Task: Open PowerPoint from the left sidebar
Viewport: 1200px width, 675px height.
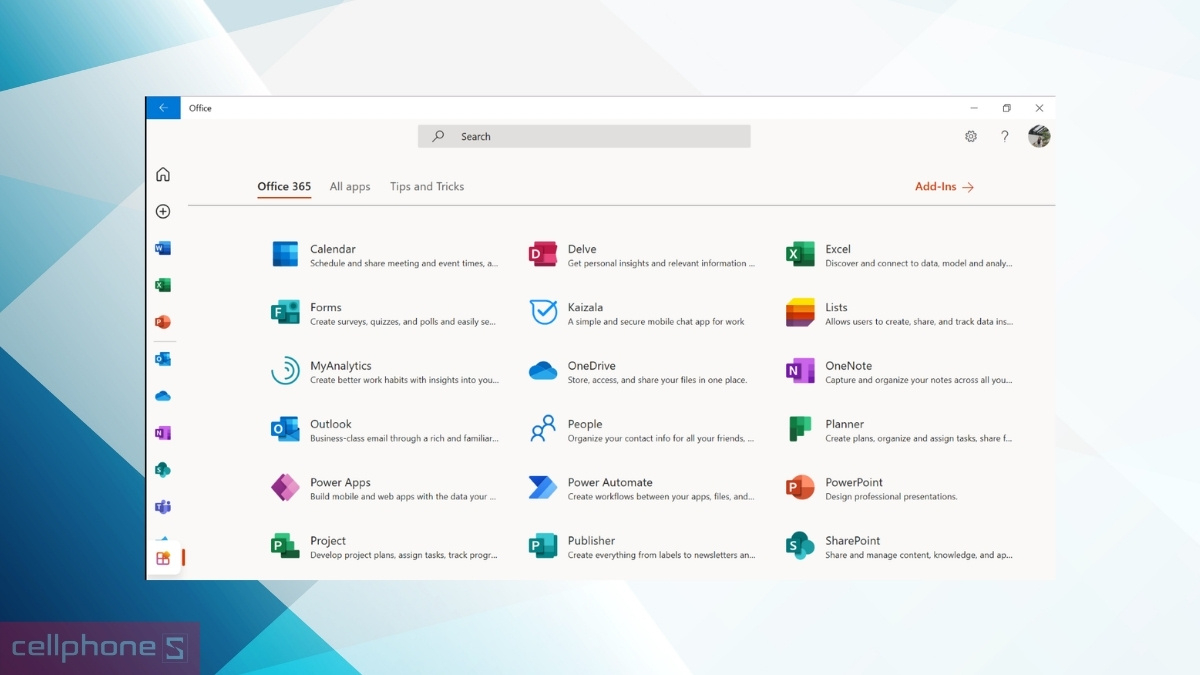Action: point(163,322)
